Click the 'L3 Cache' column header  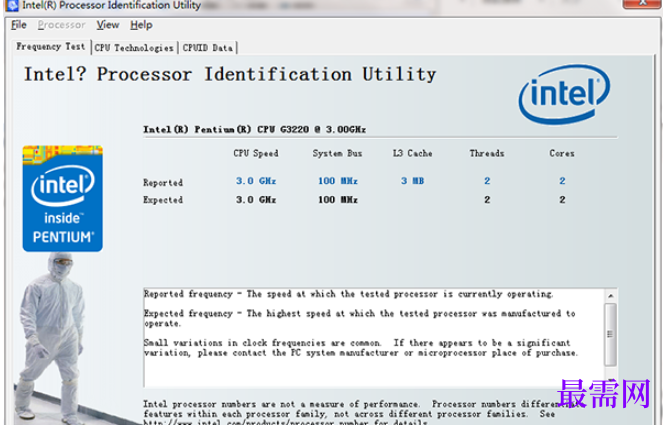(x=413, y=153)
